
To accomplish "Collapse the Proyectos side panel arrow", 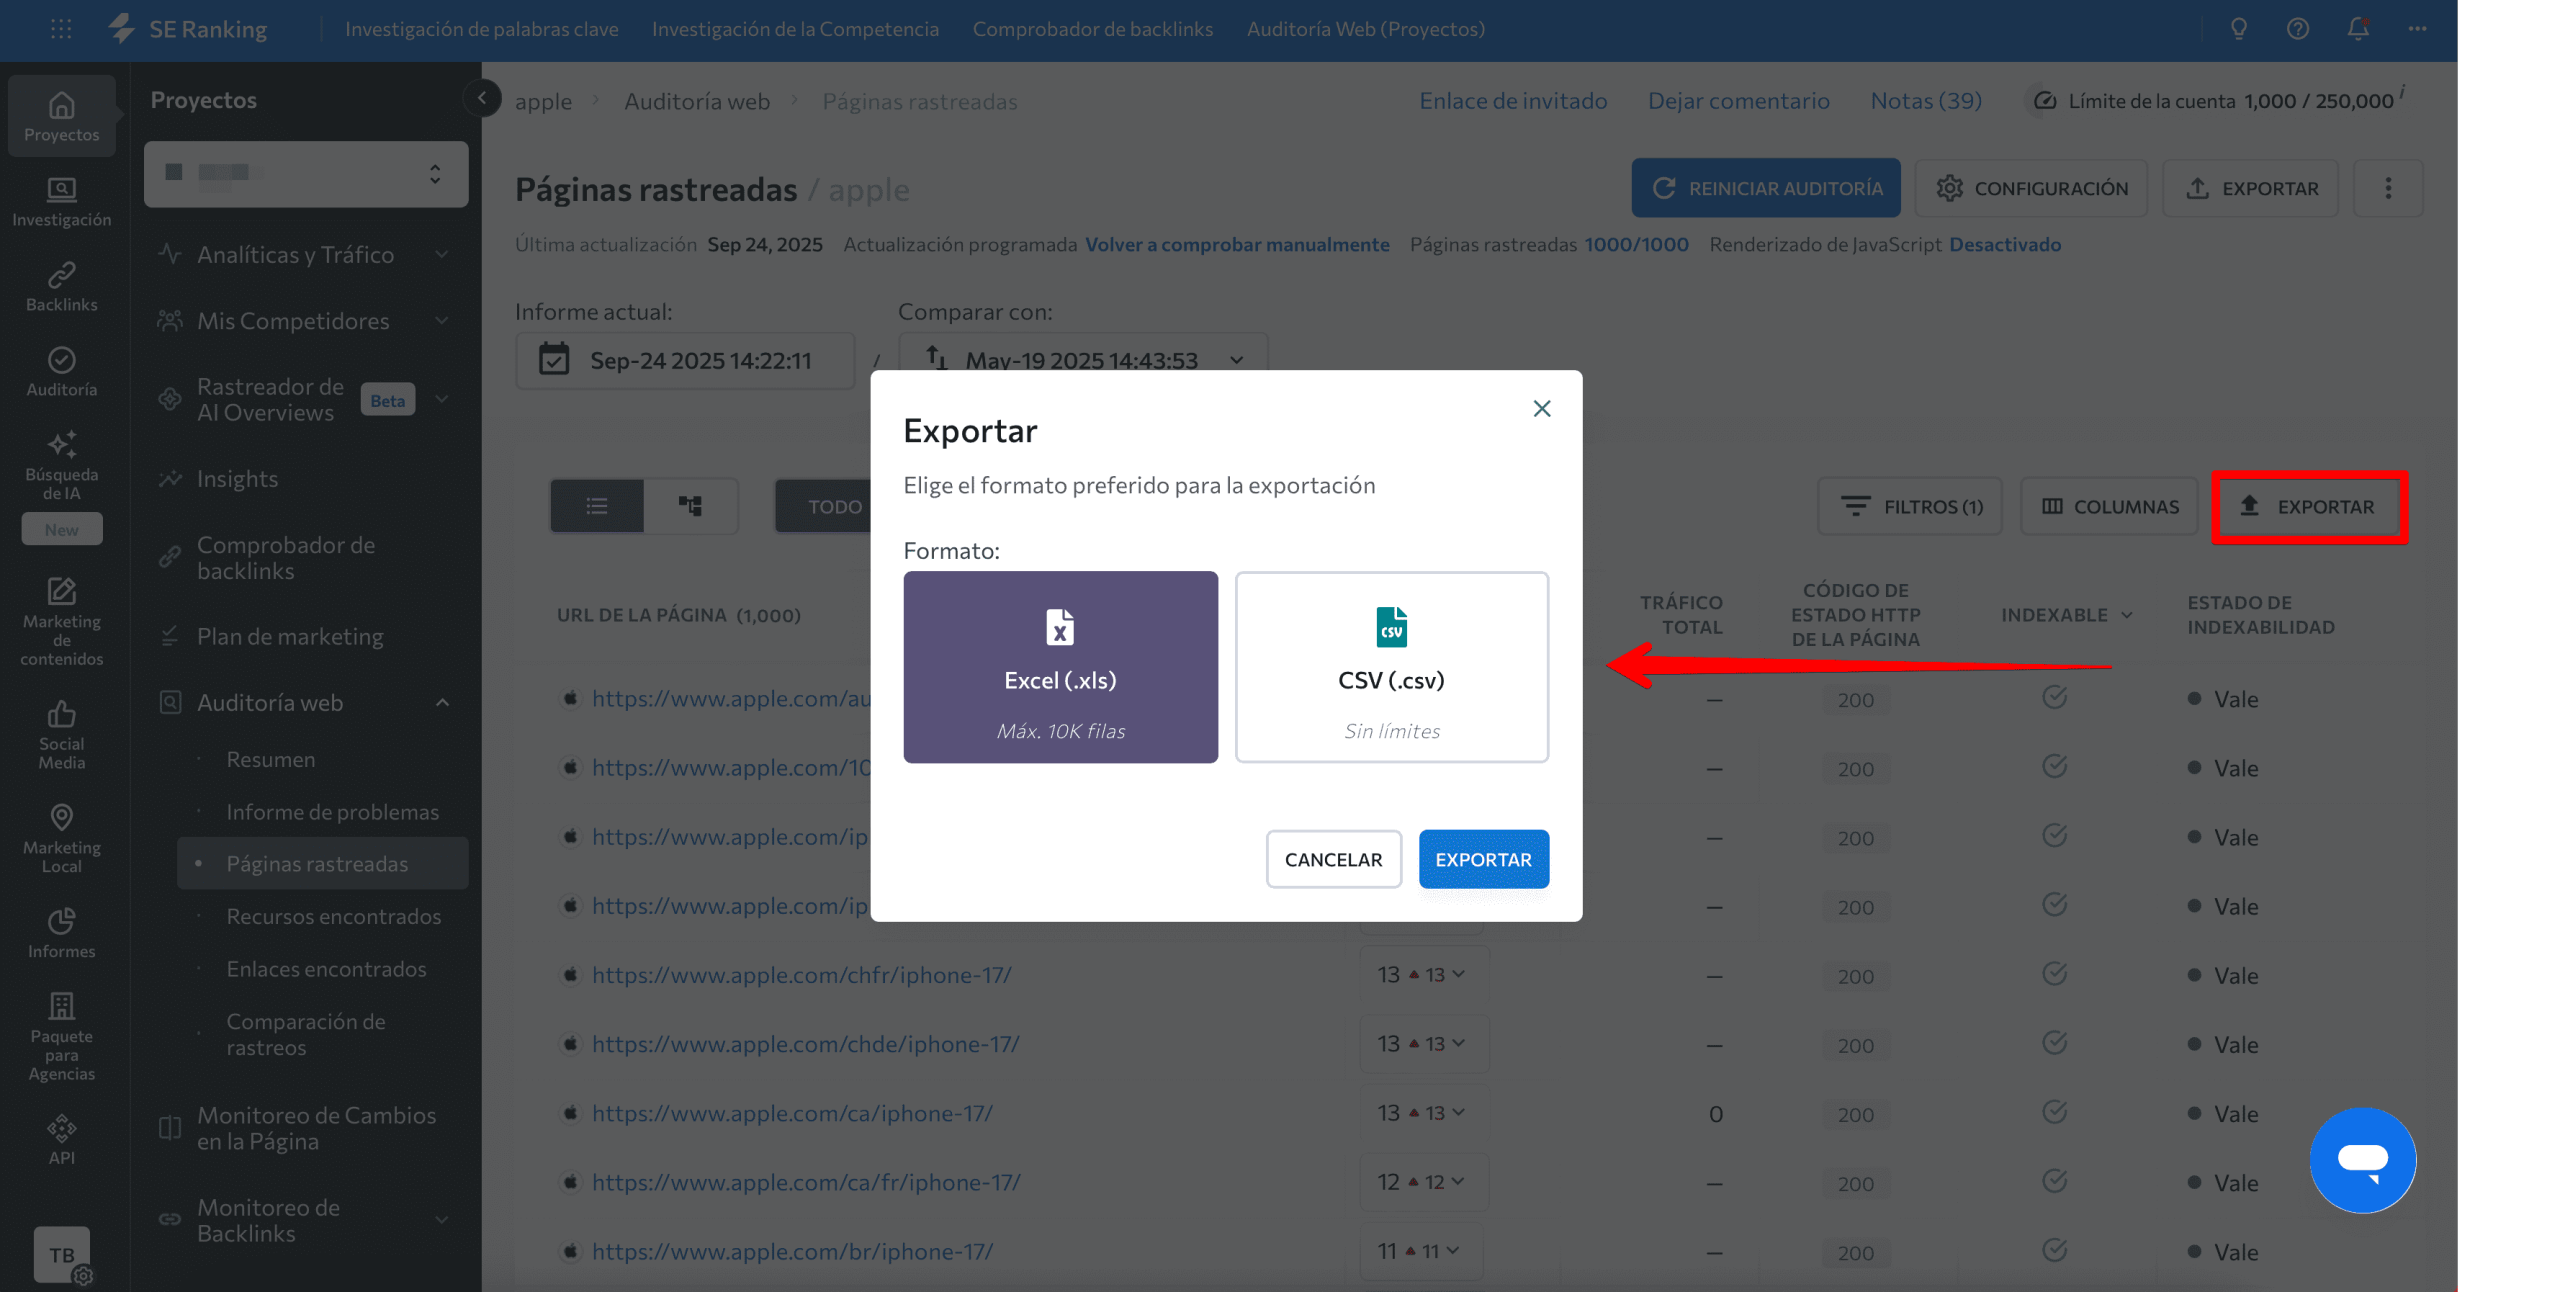I will [482, 98].
